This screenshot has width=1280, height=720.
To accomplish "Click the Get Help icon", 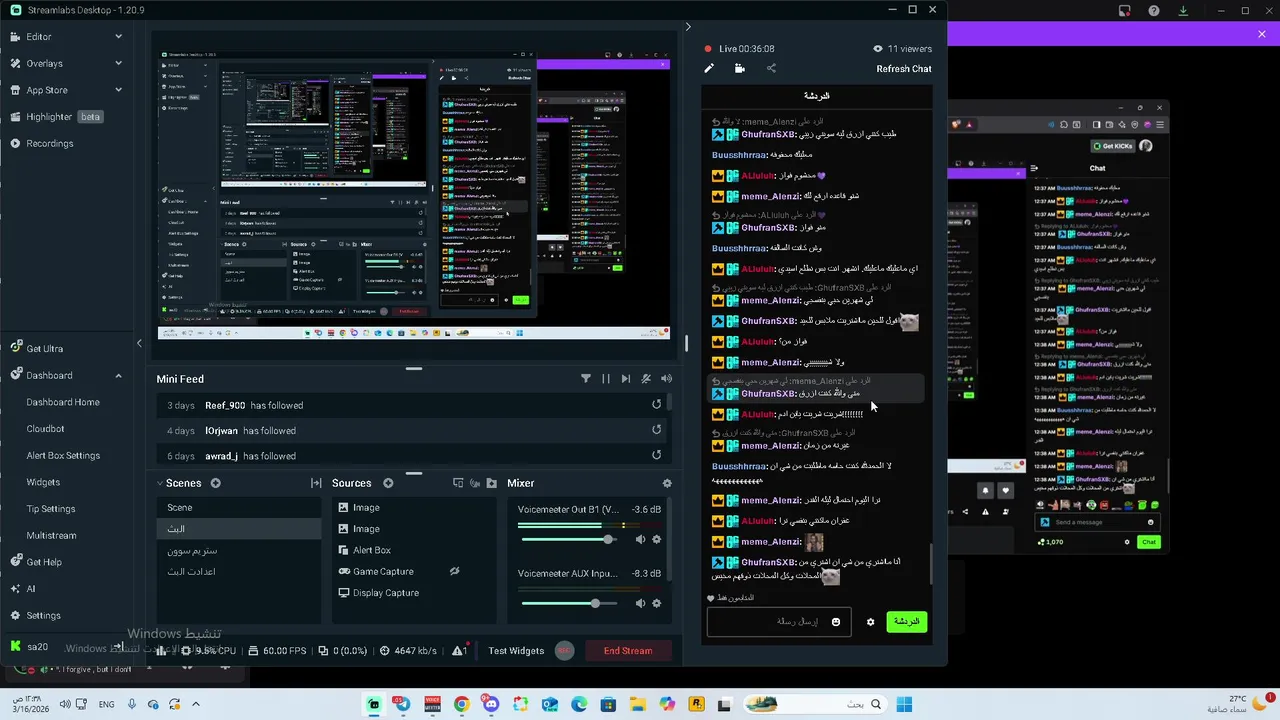I will coord(16,562).
